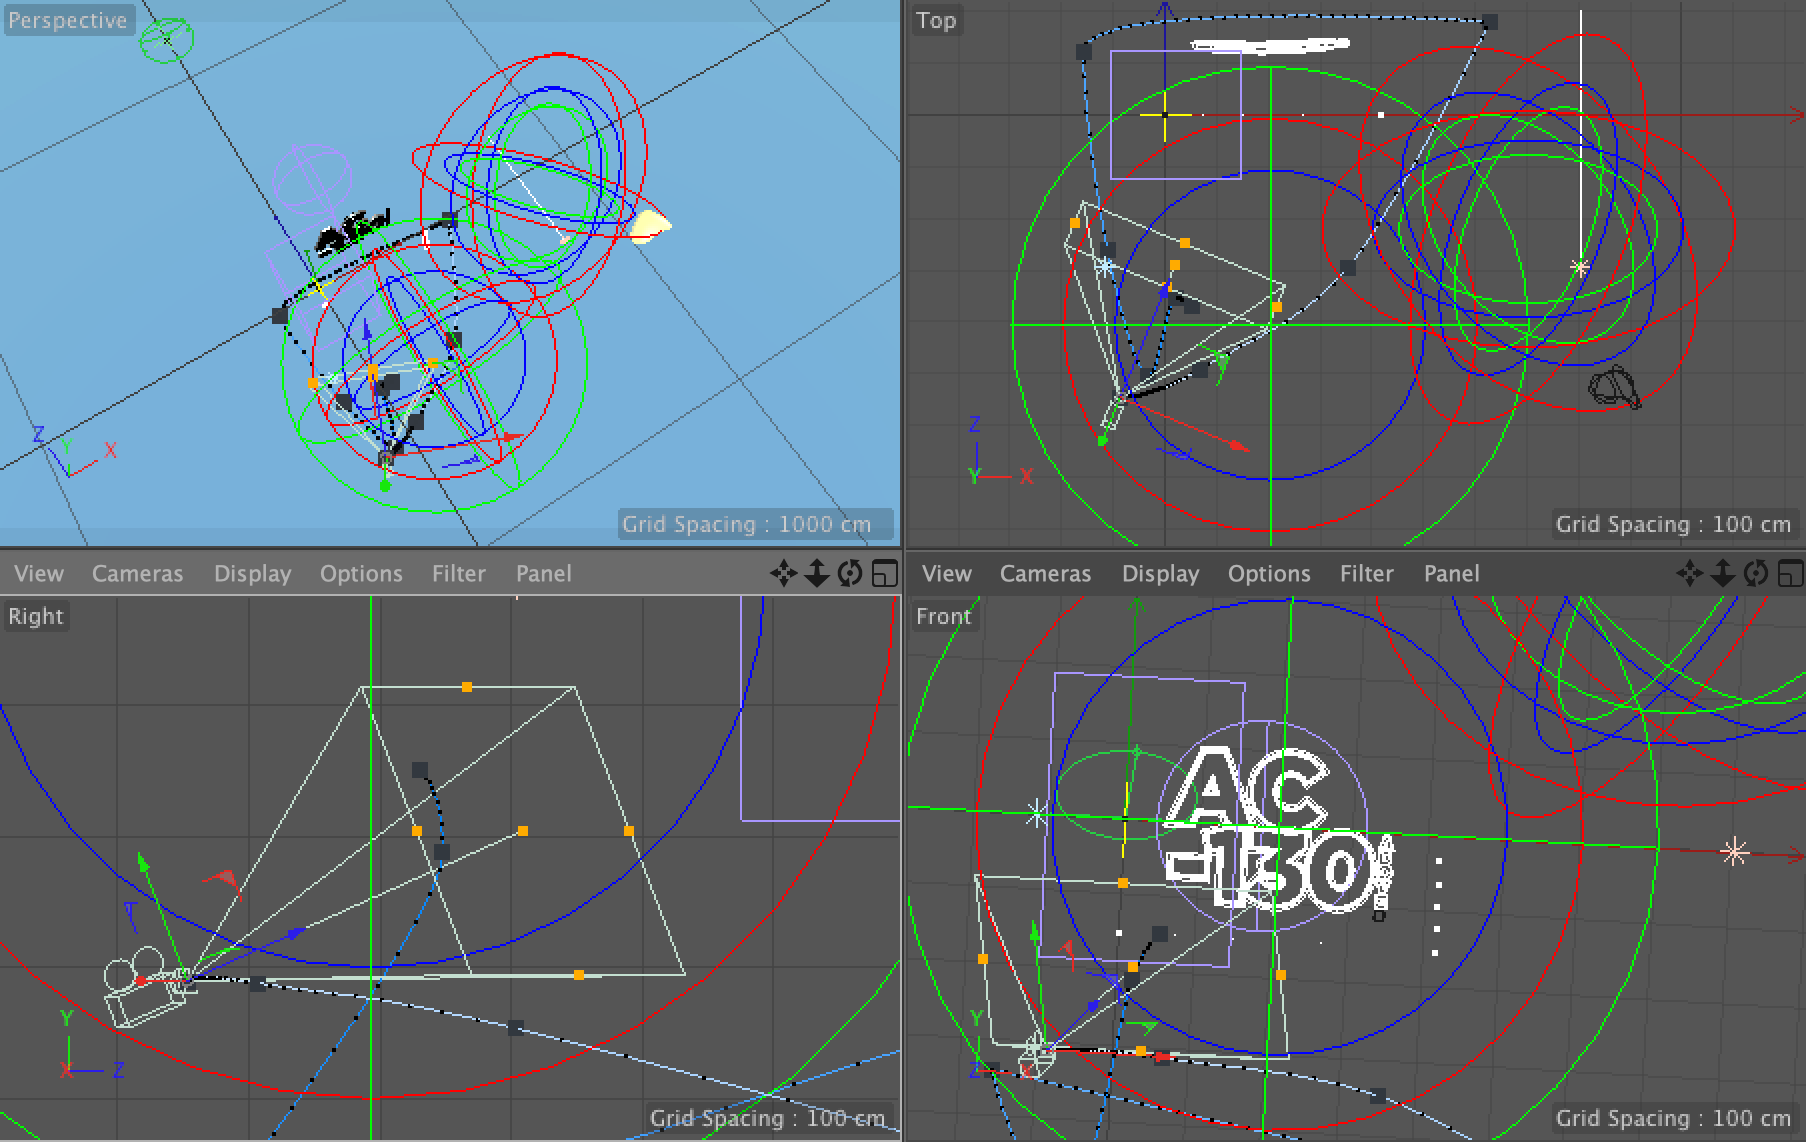
Task: Click the Perspective viewport label
Action: (x=67, y=20)
